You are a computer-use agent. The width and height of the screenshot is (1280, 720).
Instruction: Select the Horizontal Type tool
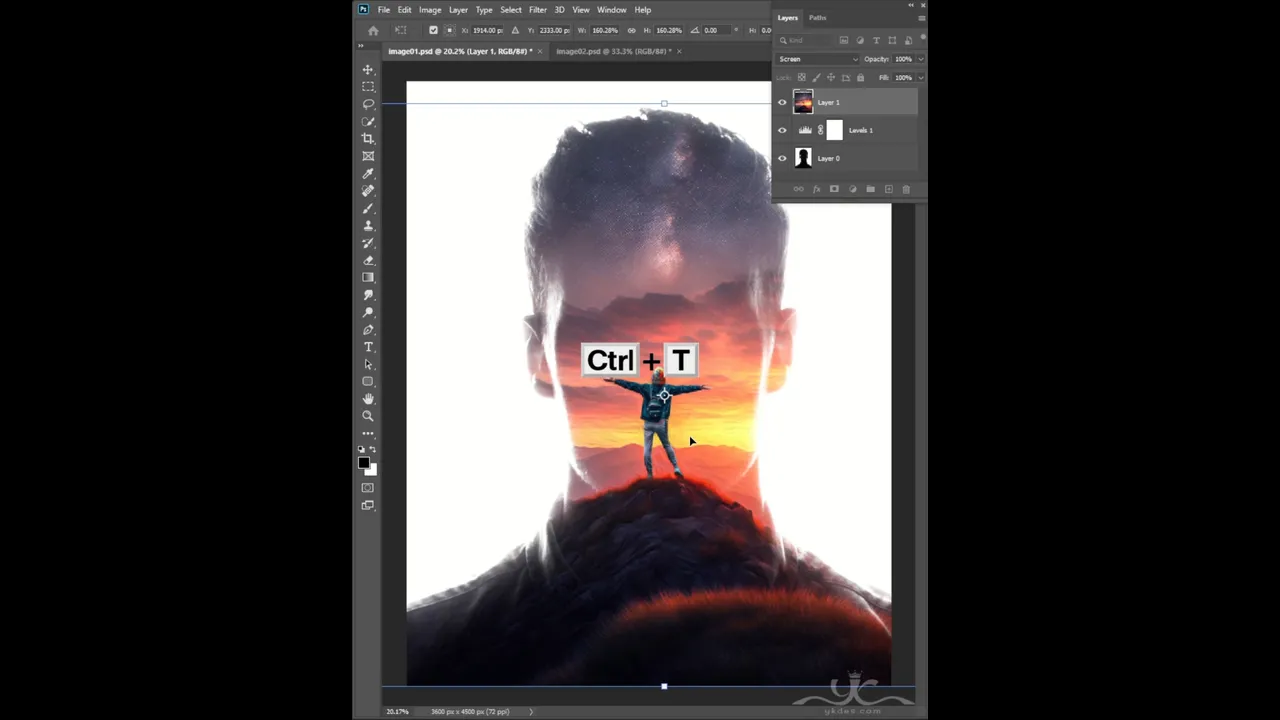pyautogui.click(x=368, y=347)
